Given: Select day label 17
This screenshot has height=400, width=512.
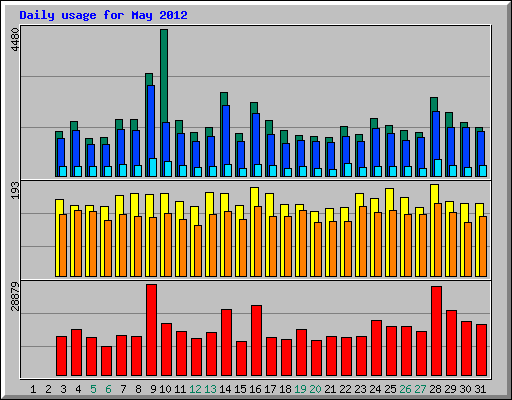Looking at the screenshot, I should point(270,389).
